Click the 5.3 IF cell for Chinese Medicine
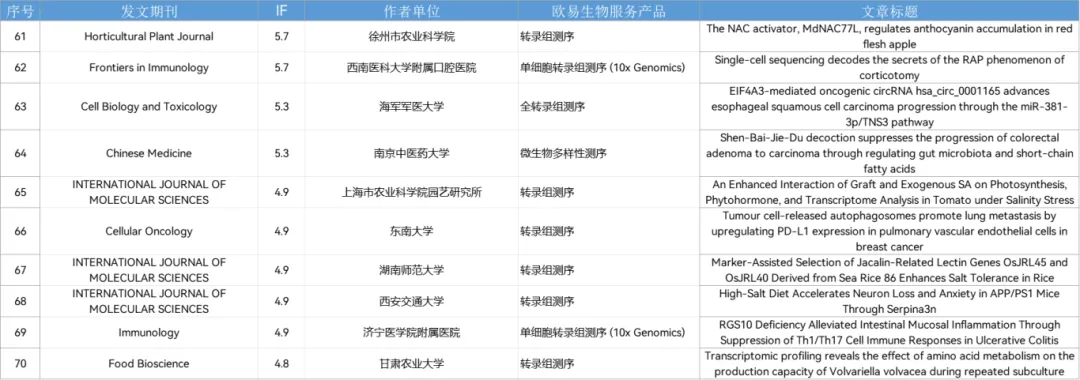Image resolution: width=1080 pixels, height=380 pixels. (x=281, y=153)
